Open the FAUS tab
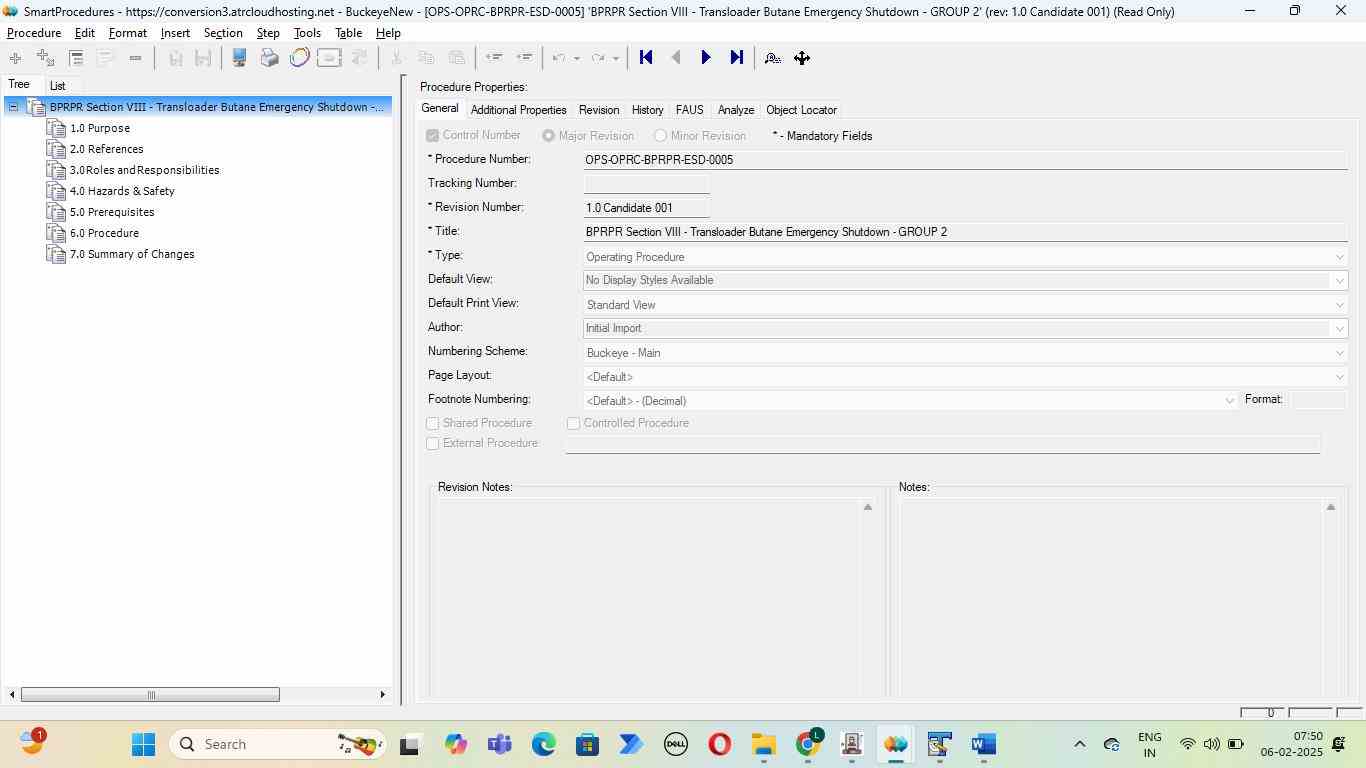Viewport: 1366px width, 768px height. coord(689,110)
